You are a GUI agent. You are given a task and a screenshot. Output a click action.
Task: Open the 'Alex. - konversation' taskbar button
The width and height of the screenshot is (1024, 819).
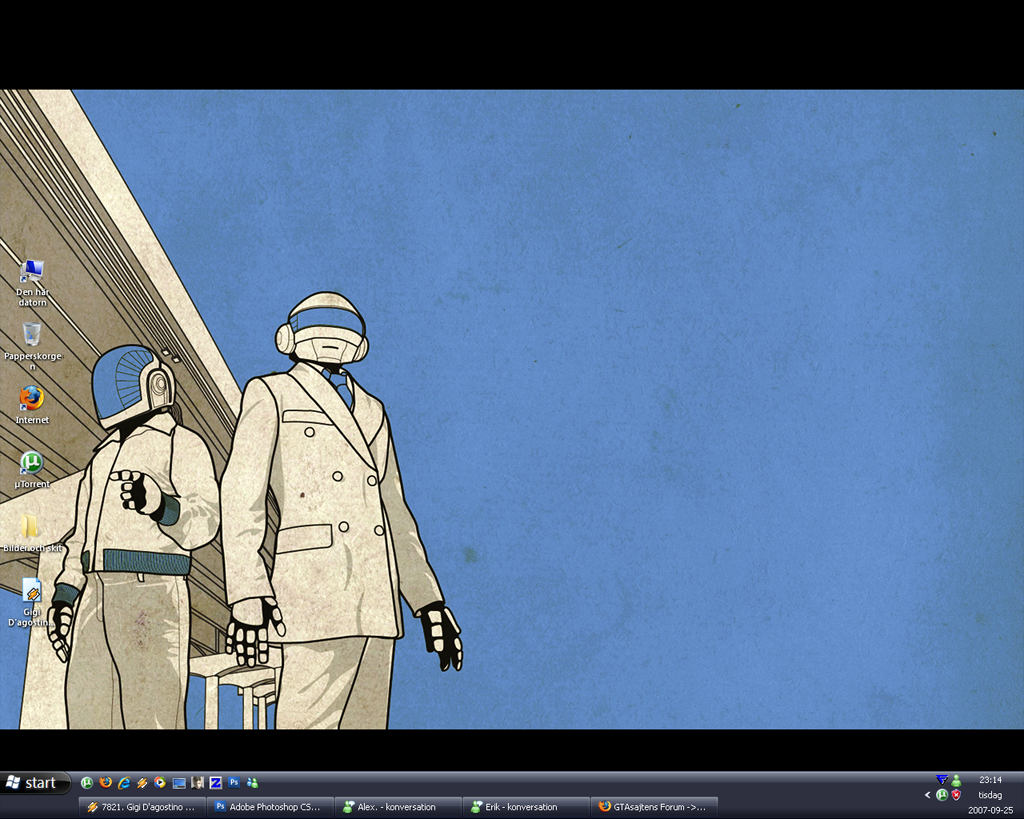(x=398, y=807)
